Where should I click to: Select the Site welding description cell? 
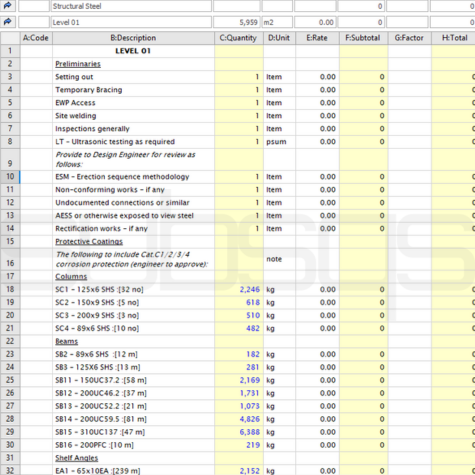[133, 116]
